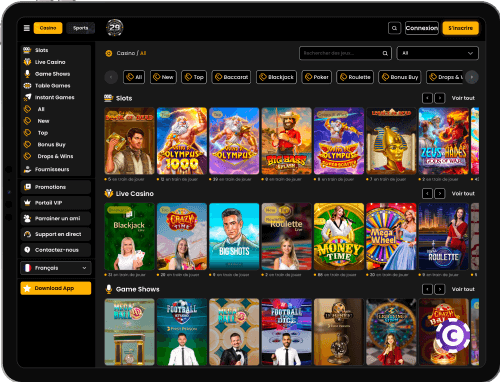Click the Support en direct headset icon

27,234
